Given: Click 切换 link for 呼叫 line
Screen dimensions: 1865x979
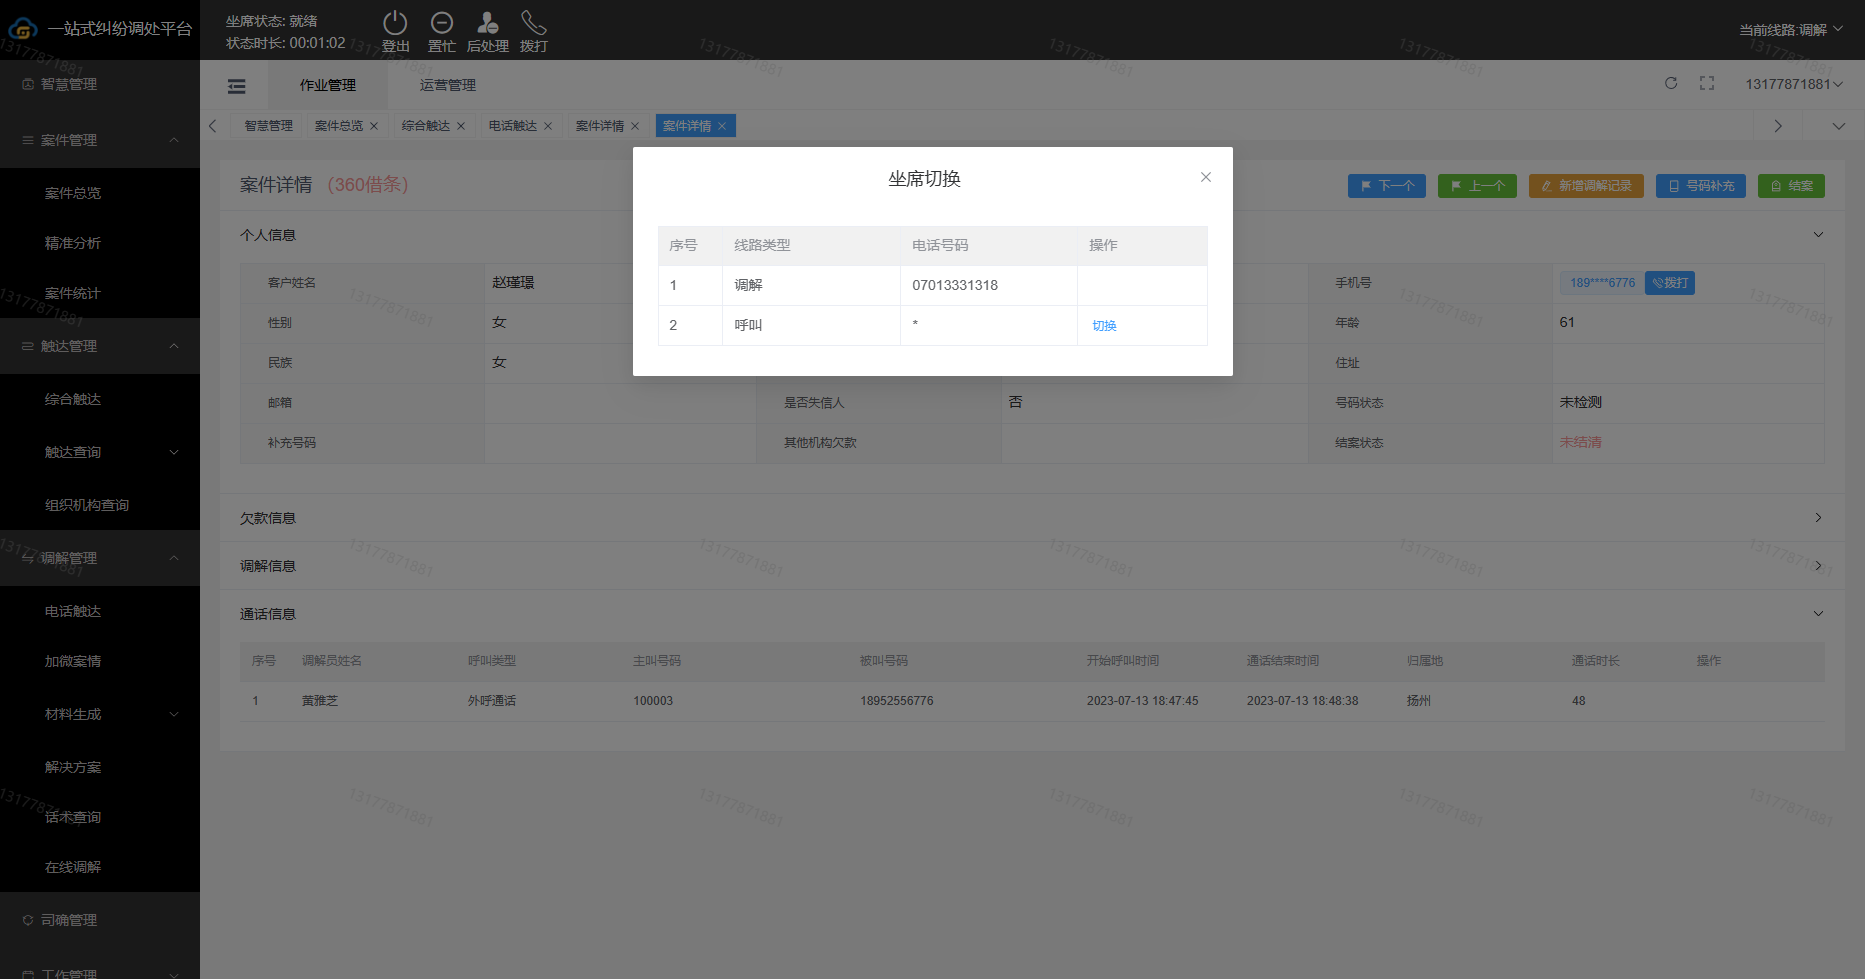Looking at the screenshot, I should point(1104,326).
